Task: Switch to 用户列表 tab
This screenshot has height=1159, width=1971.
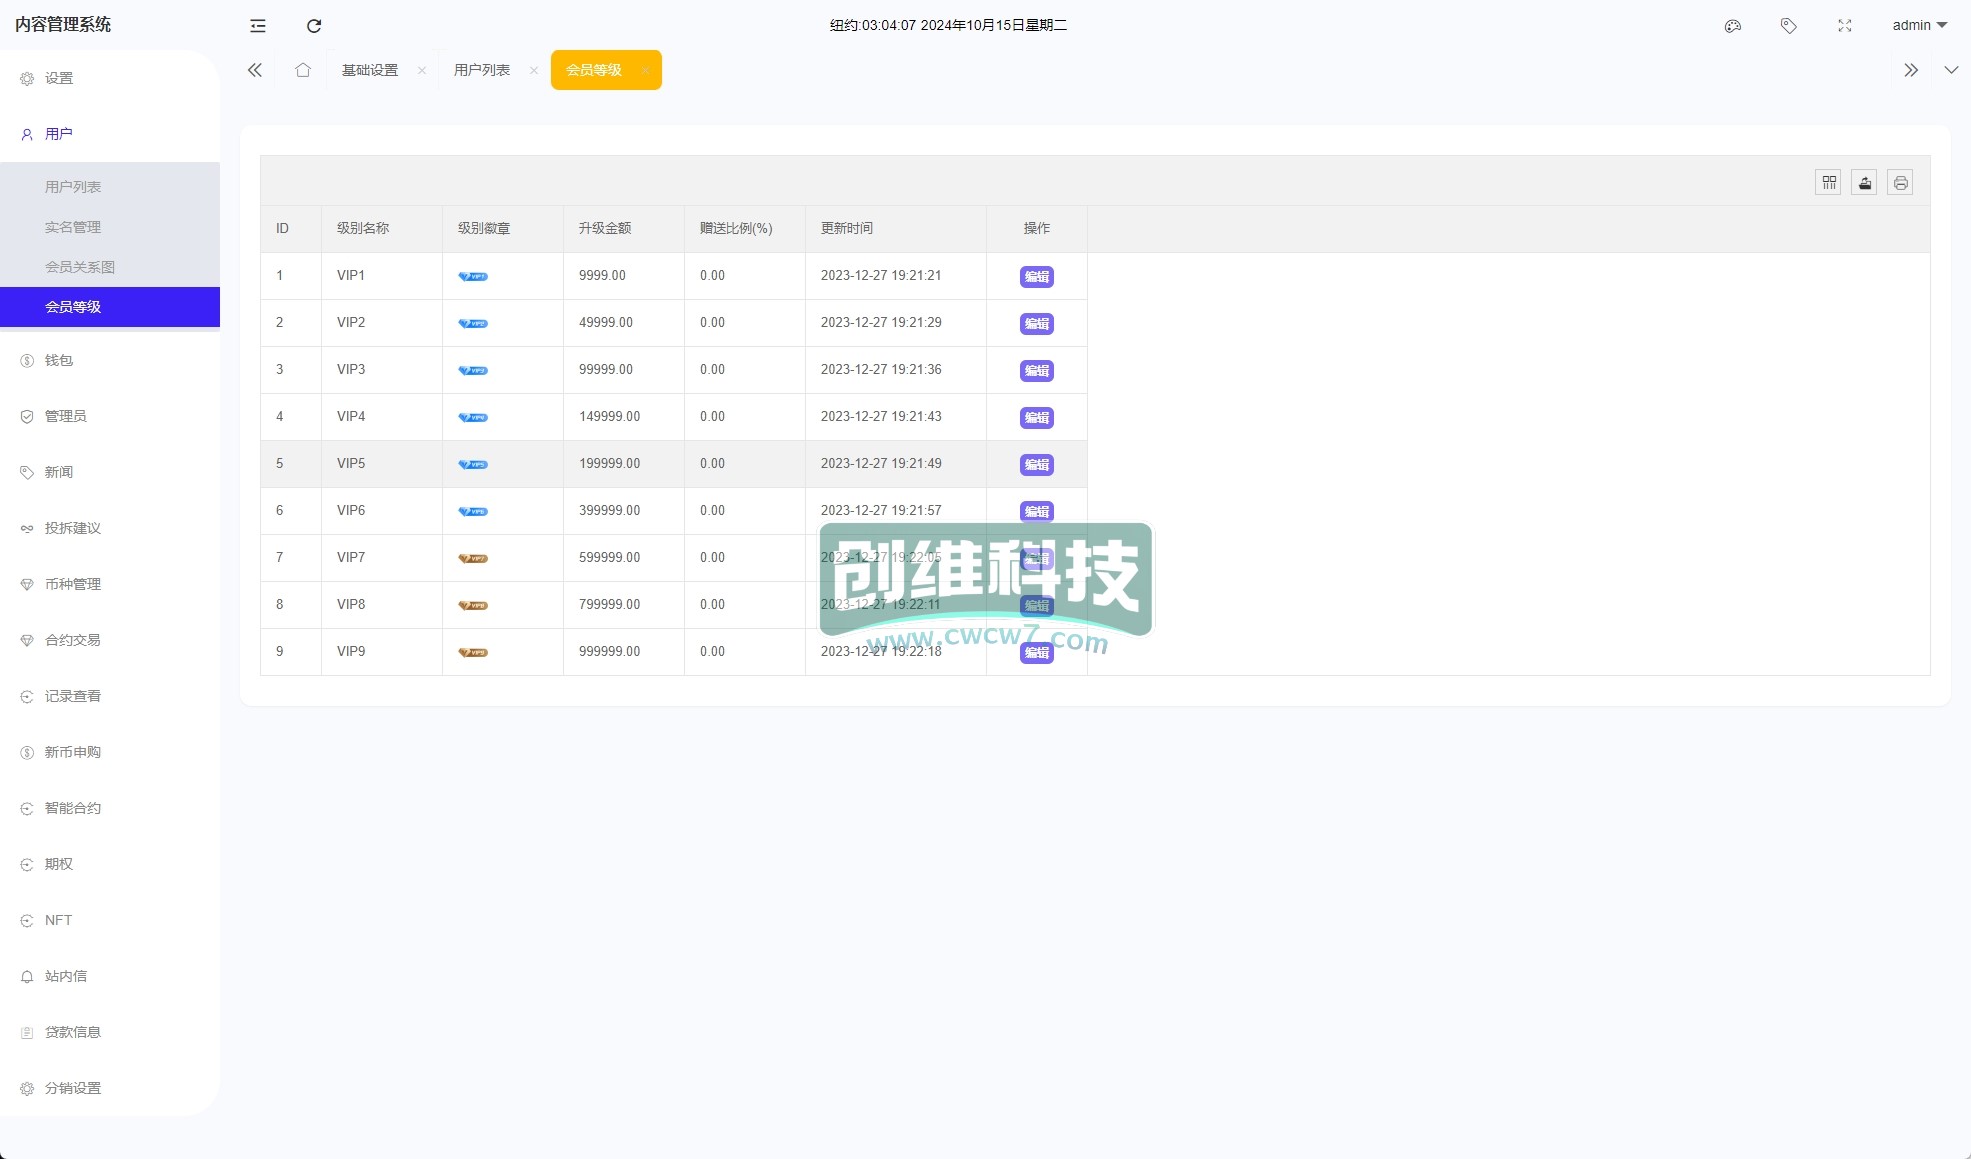Action: pyautogui.click(x=482, y=70)
